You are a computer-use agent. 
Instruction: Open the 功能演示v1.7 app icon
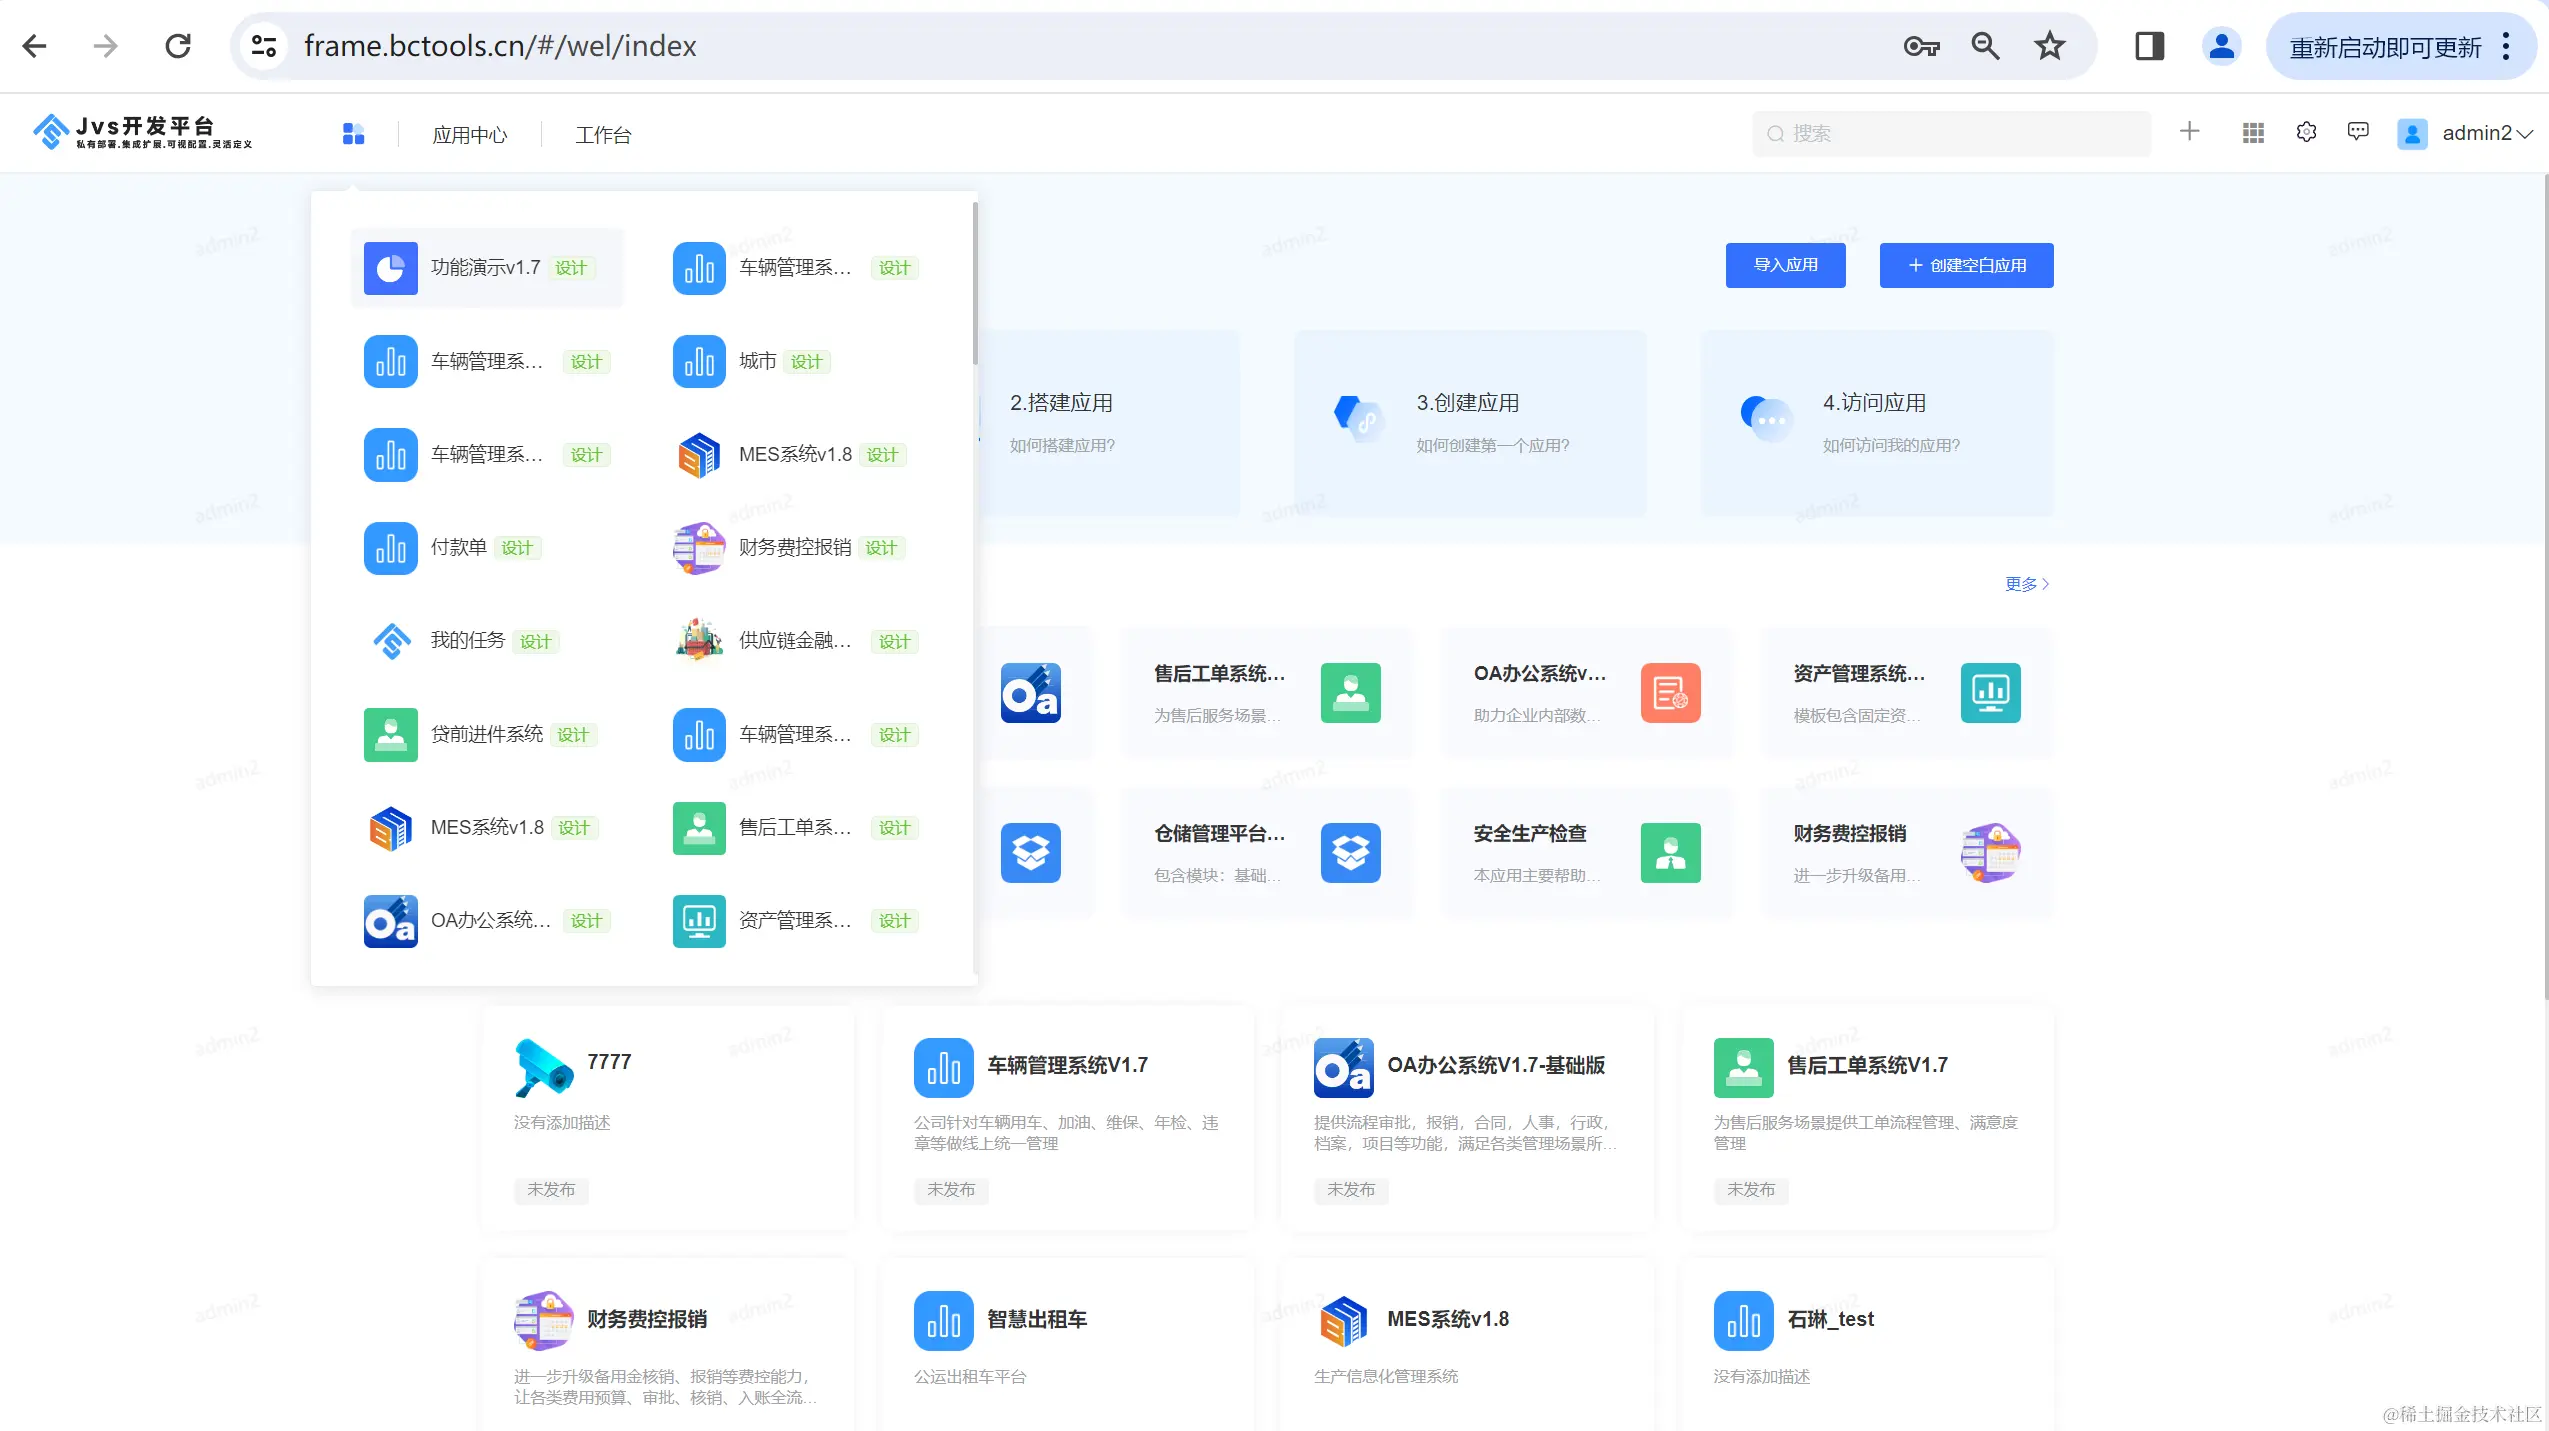(390, 268)
